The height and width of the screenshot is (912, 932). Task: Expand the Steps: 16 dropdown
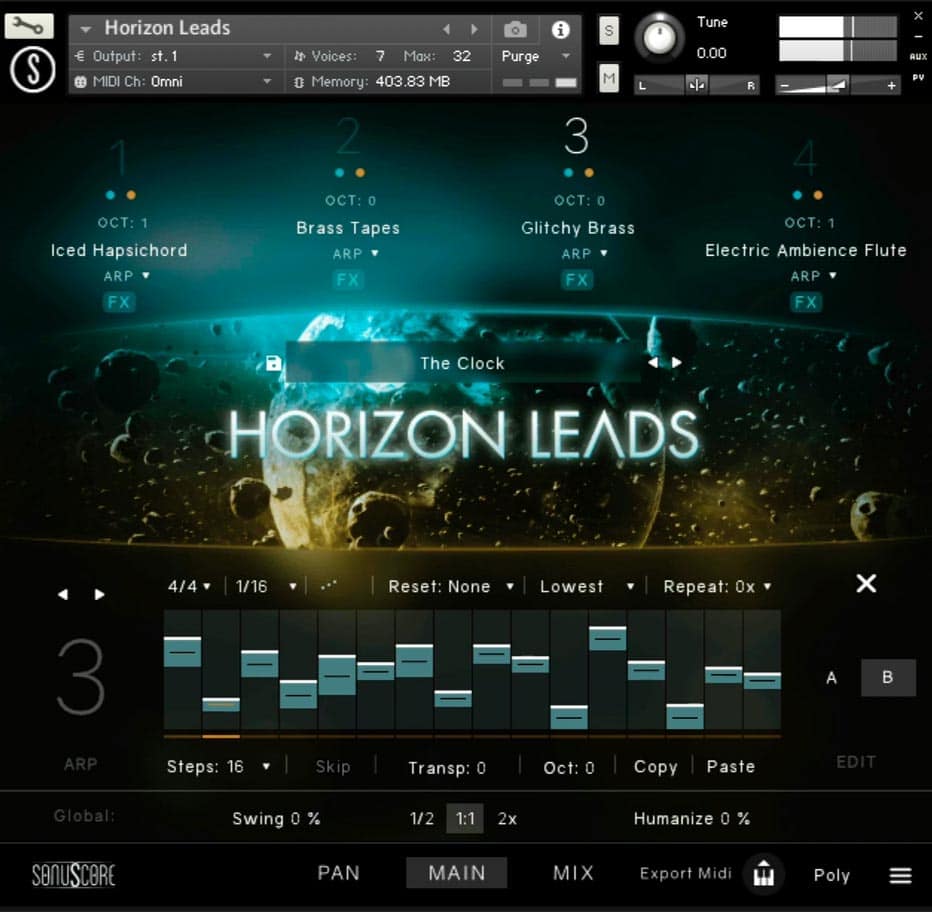pos(220,767)
